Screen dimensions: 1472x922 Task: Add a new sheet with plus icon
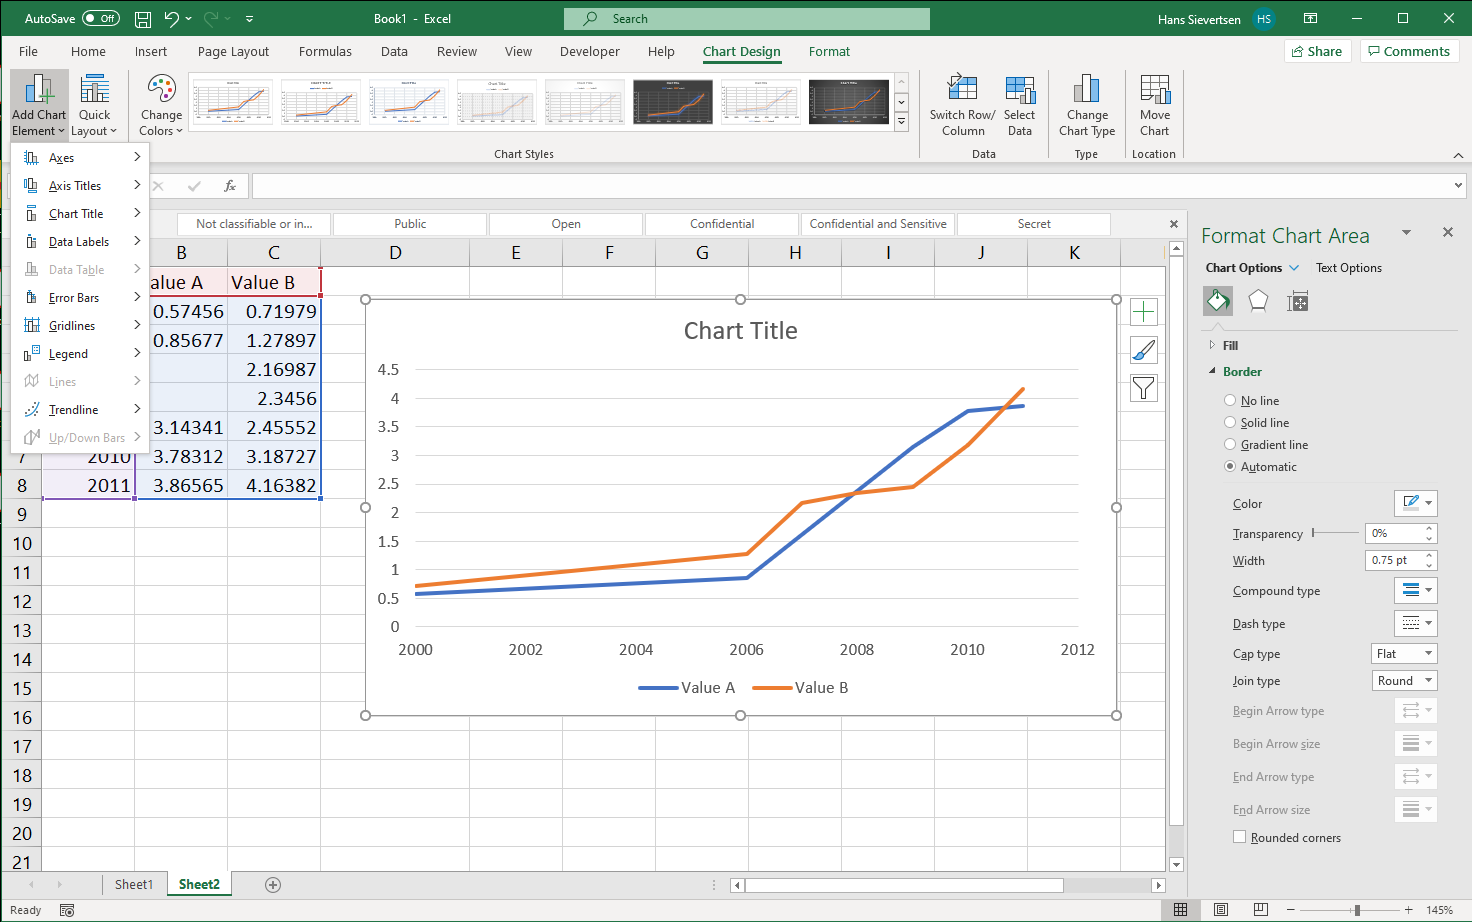coord(273,885)
